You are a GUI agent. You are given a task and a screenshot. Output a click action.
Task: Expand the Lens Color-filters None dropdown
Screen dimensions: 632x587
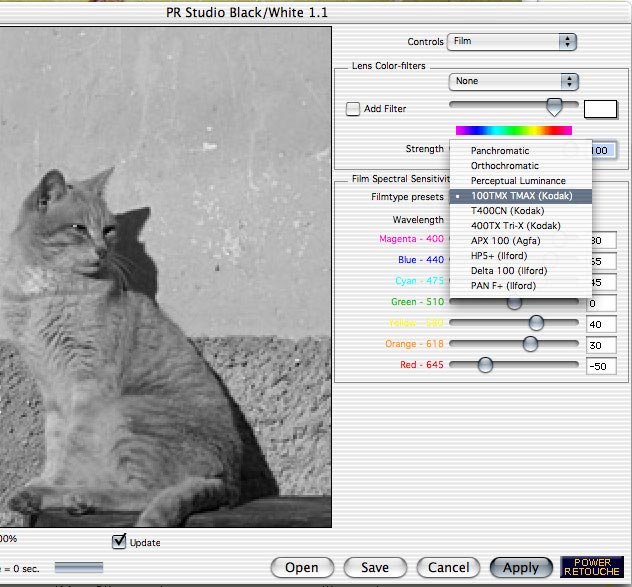[x=514, y=82]
